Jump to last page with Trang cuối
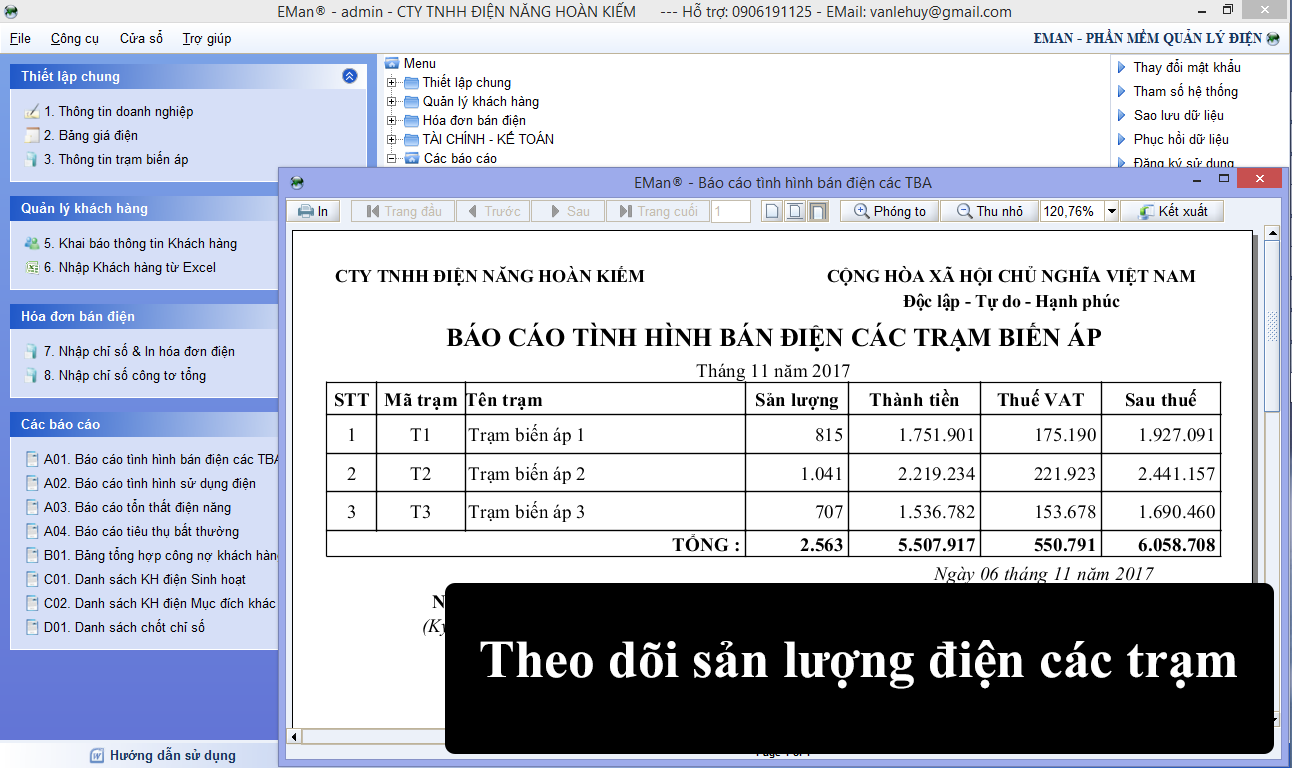 [x=658, y=211]
